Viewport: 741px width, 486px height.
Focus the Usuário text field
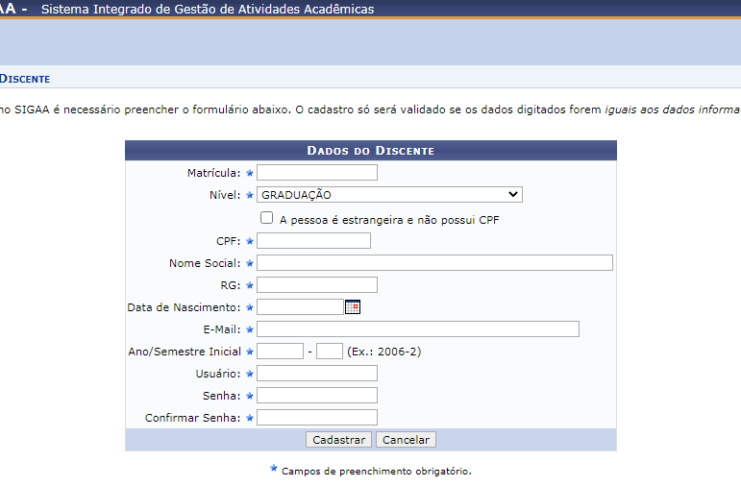point(317,373)
